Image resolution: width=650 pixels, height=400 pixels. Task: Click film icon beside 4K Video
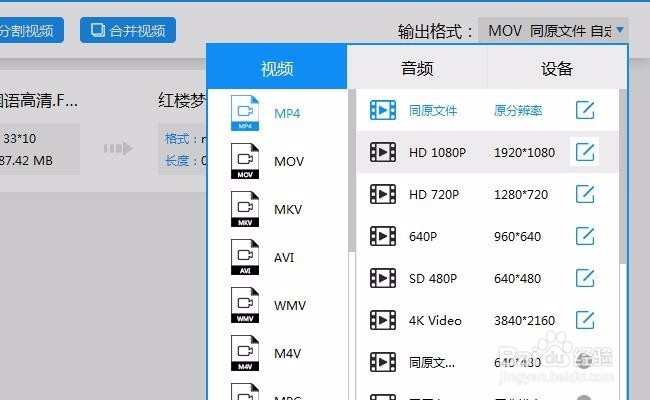tap(383, 320)
